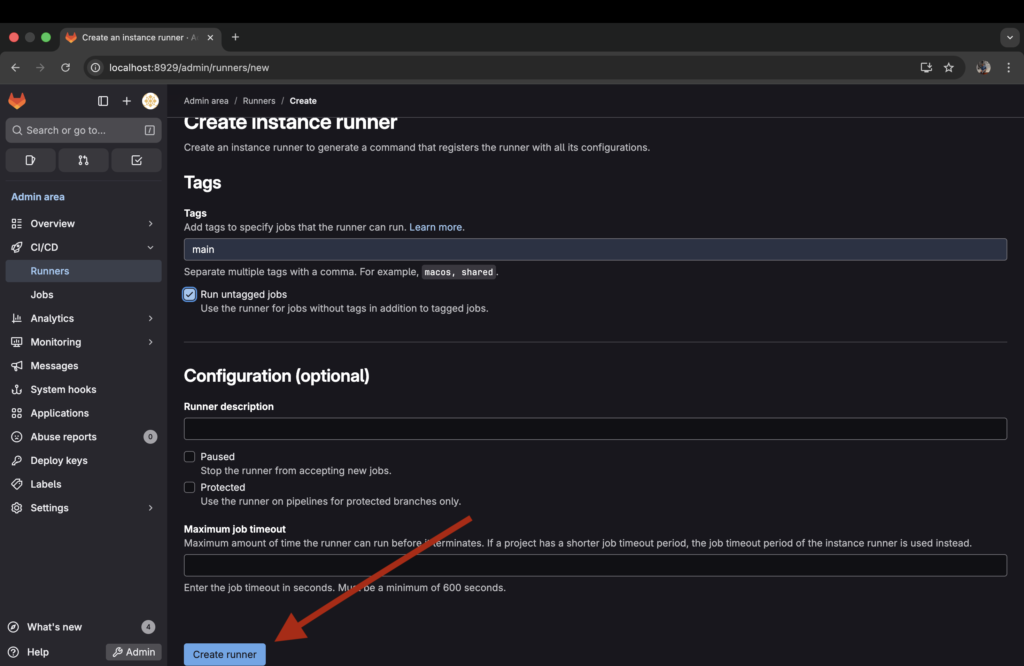Open the to-do list icon in sidebar
The width and height of the screenshot is (1024, 666).
tap(136, 159)
